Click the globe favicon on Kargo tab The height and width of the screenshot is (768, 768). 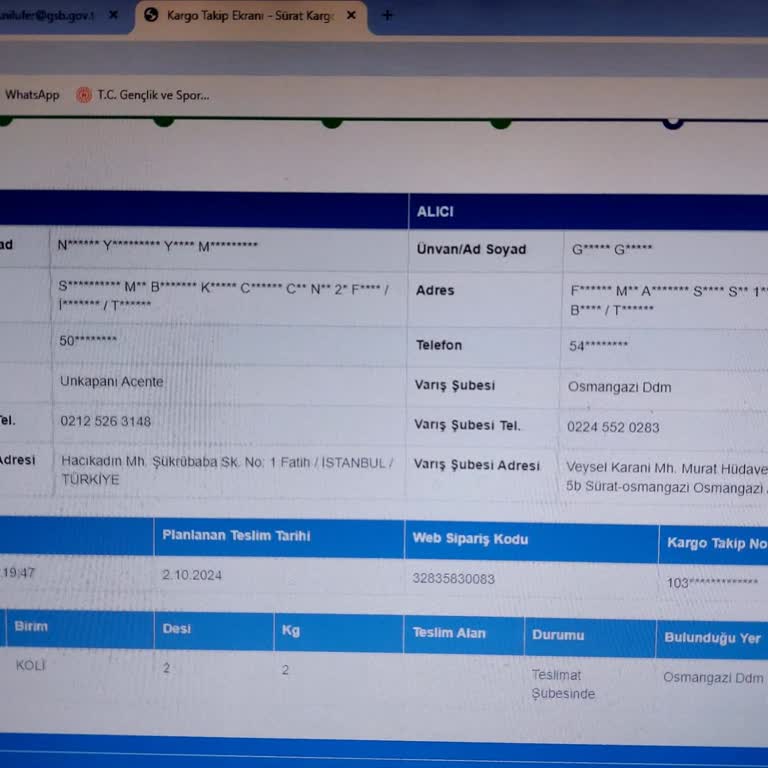pyautogui.click(x=151, y=15)
